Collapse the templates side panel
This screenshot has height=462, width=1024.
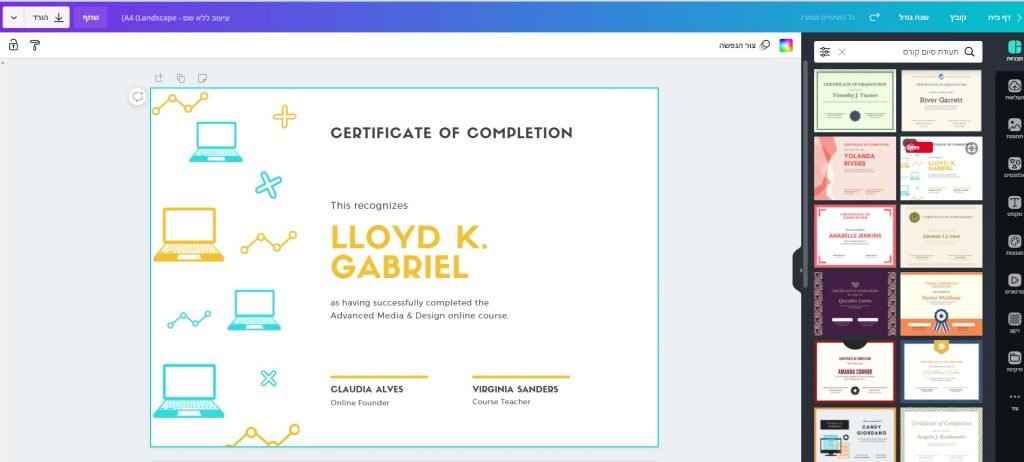click(x=800, y=270)
